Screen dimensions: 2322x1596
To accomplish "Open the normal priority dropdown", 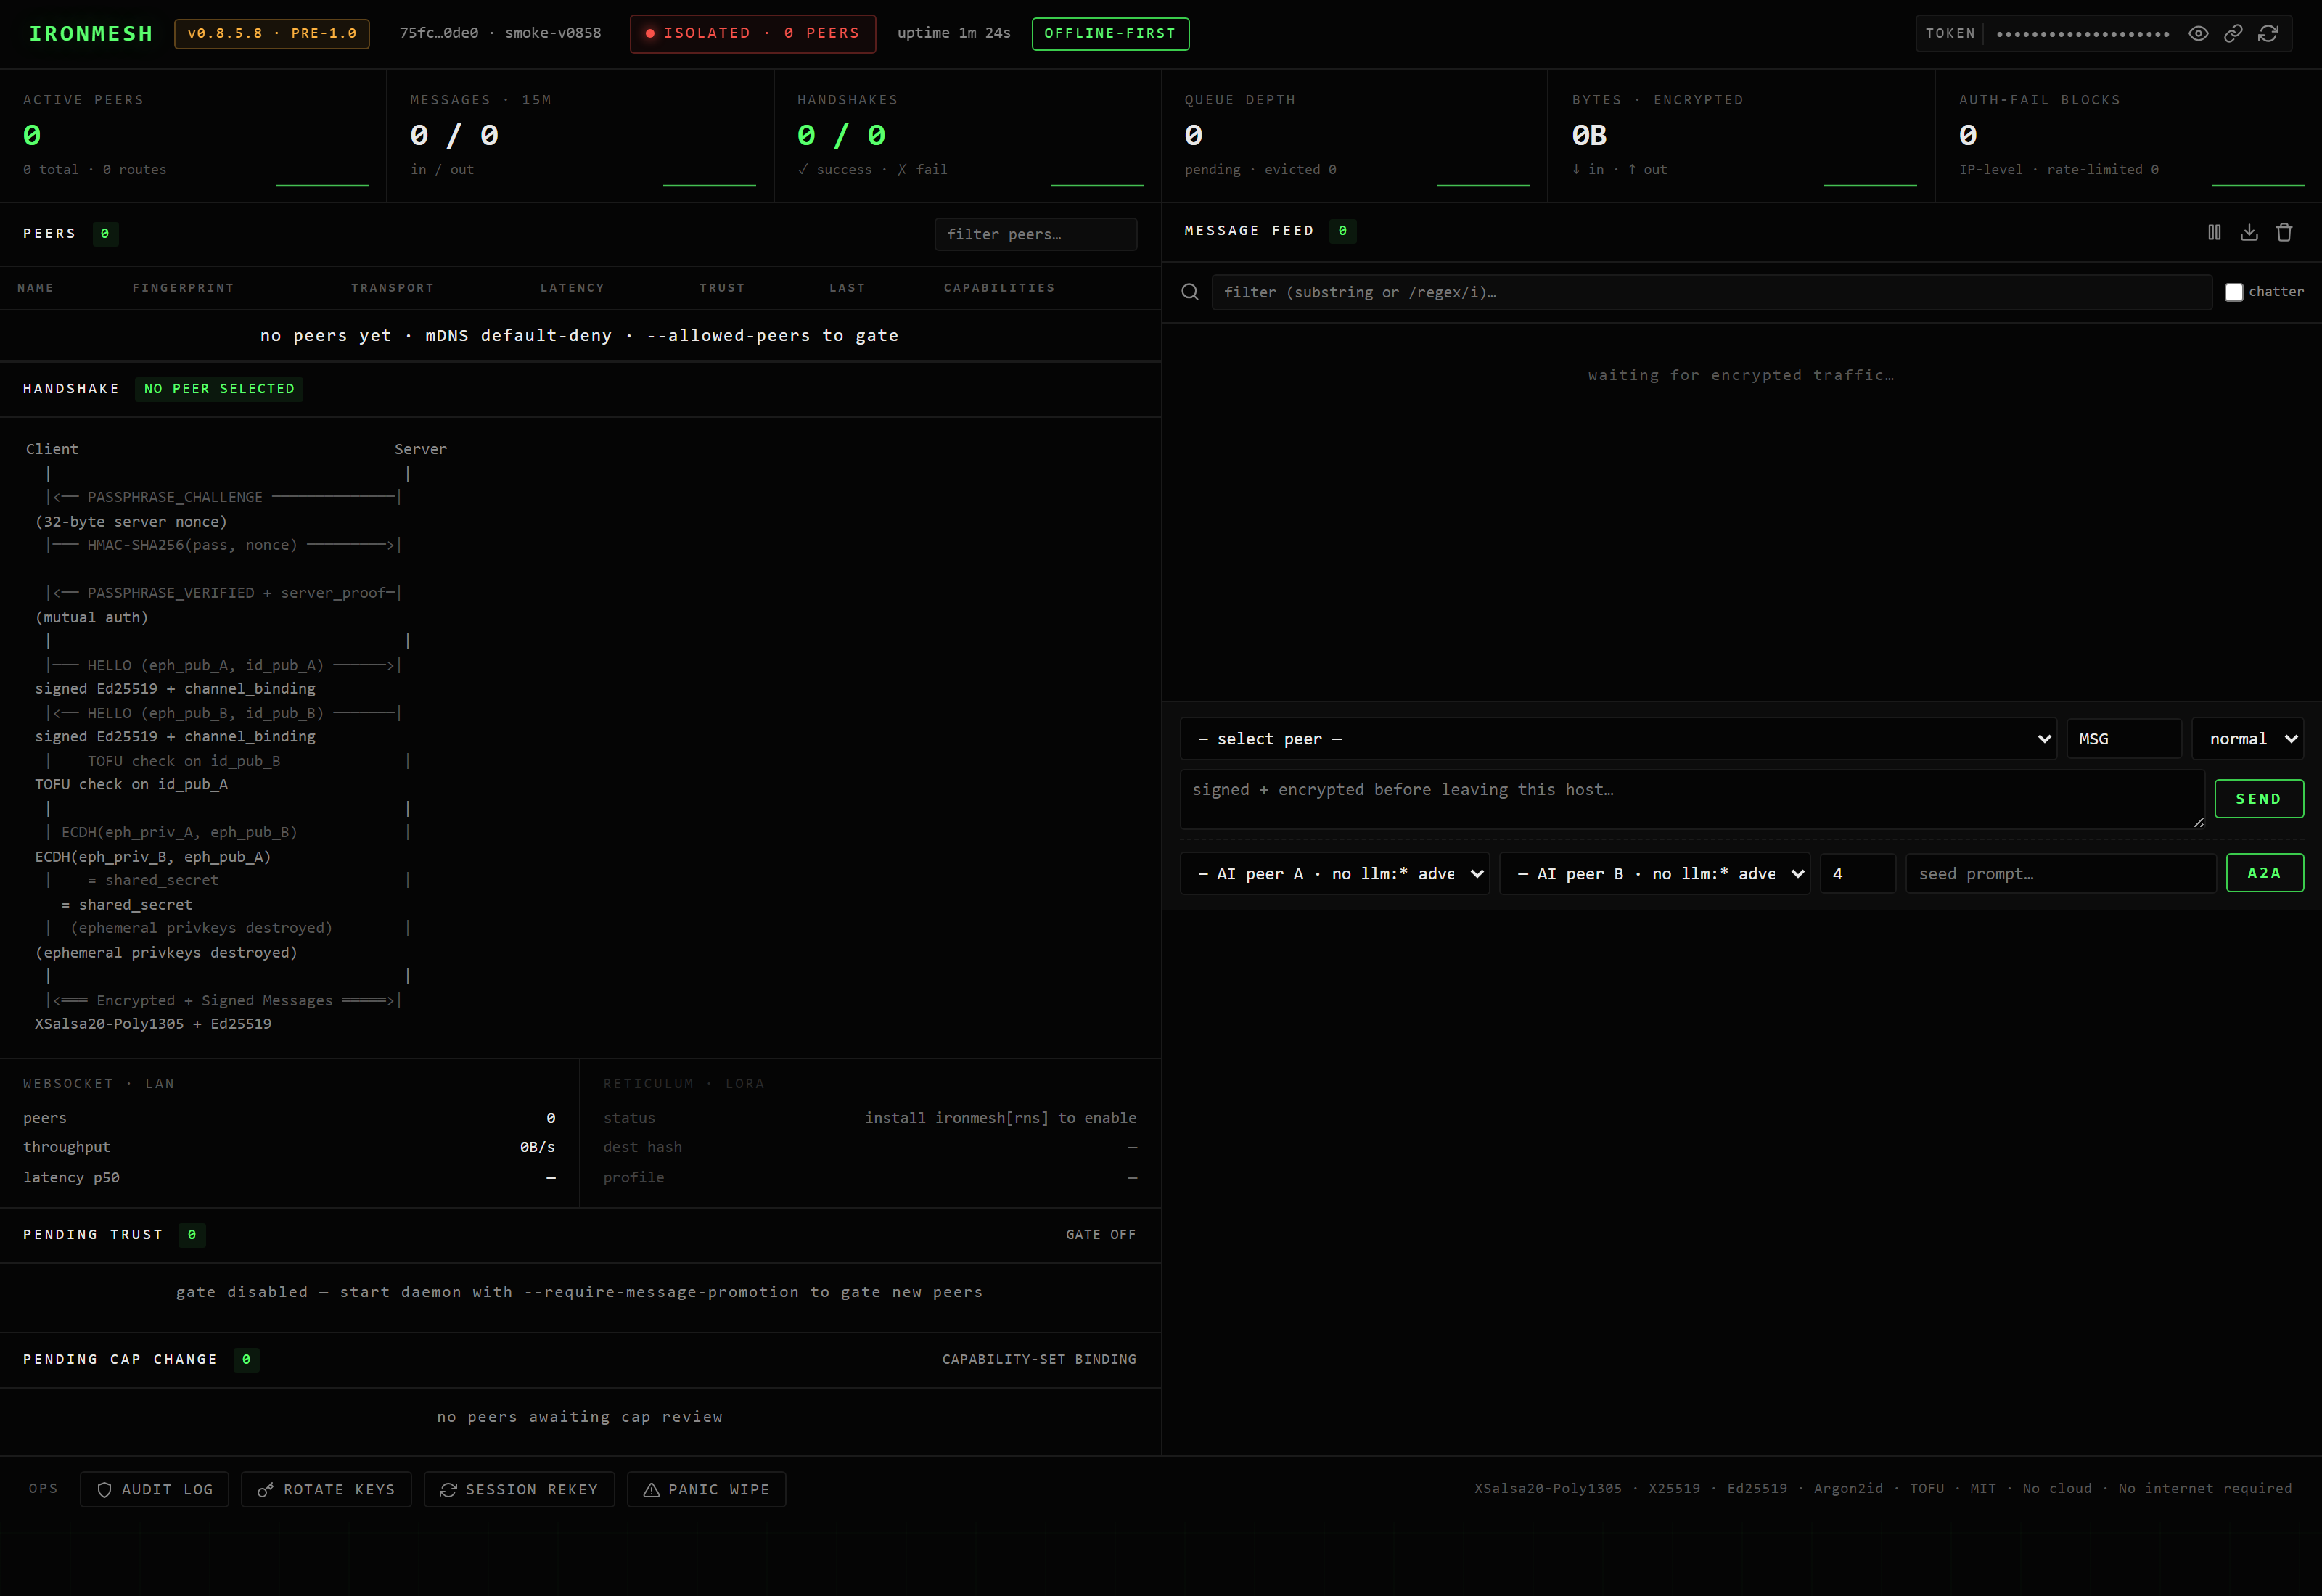I will tap(2248, 739).
